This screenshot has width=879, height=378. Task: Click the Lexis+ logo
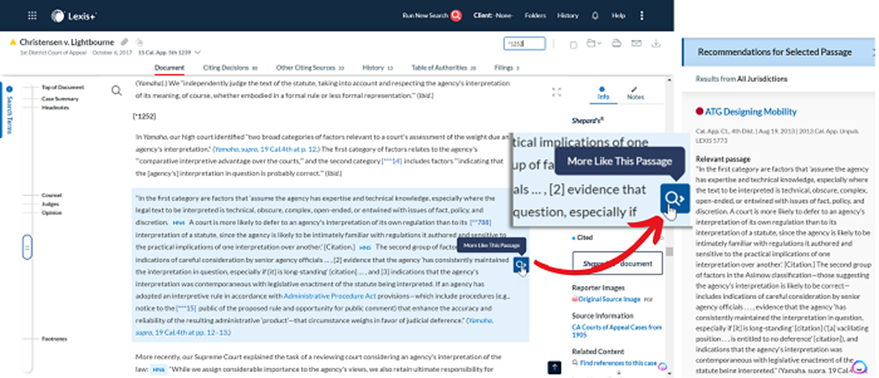73,16
